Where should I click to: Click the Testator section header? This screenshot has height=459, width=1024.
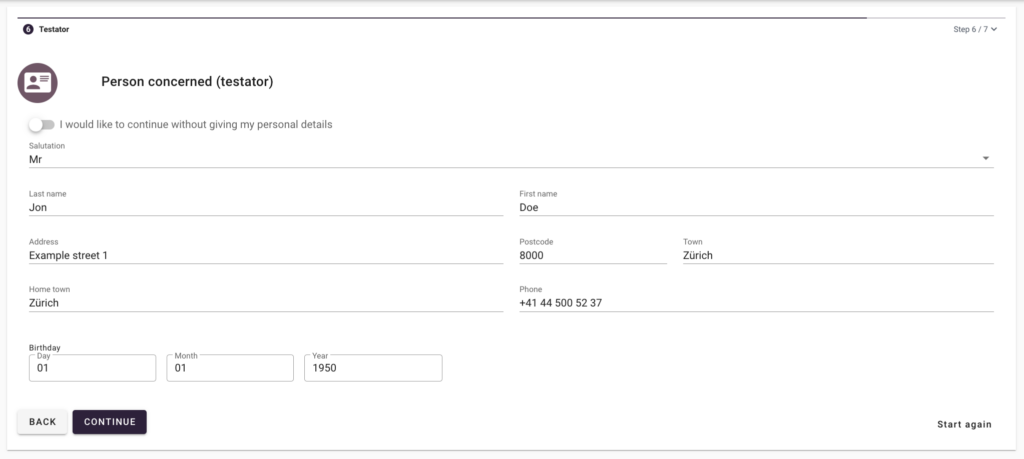(x=54, y=29)
